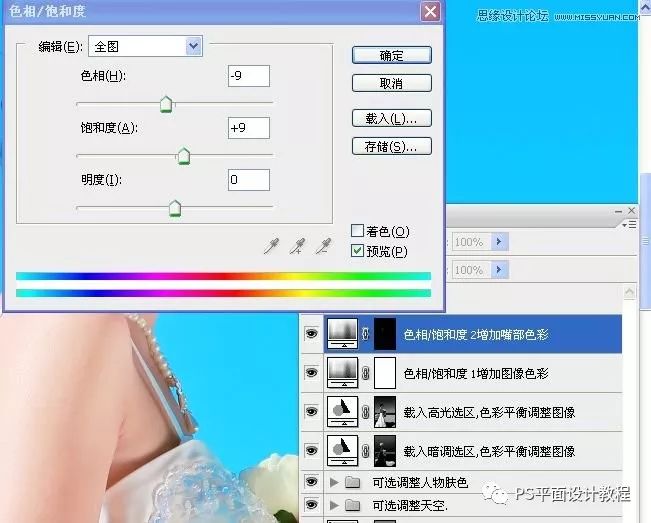Expand the 可选调整天空 group
The width and height of the screenshot is (651, 523).
(x=333, y=505)
